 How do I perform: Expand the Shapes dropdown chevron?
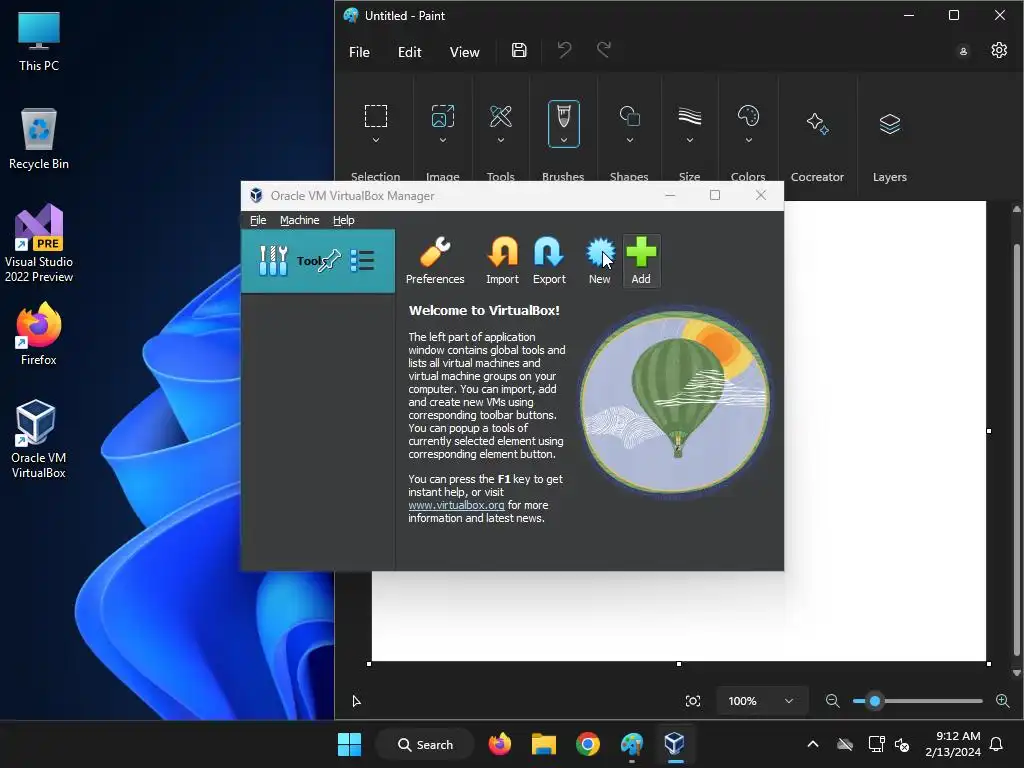pos(630,140)
